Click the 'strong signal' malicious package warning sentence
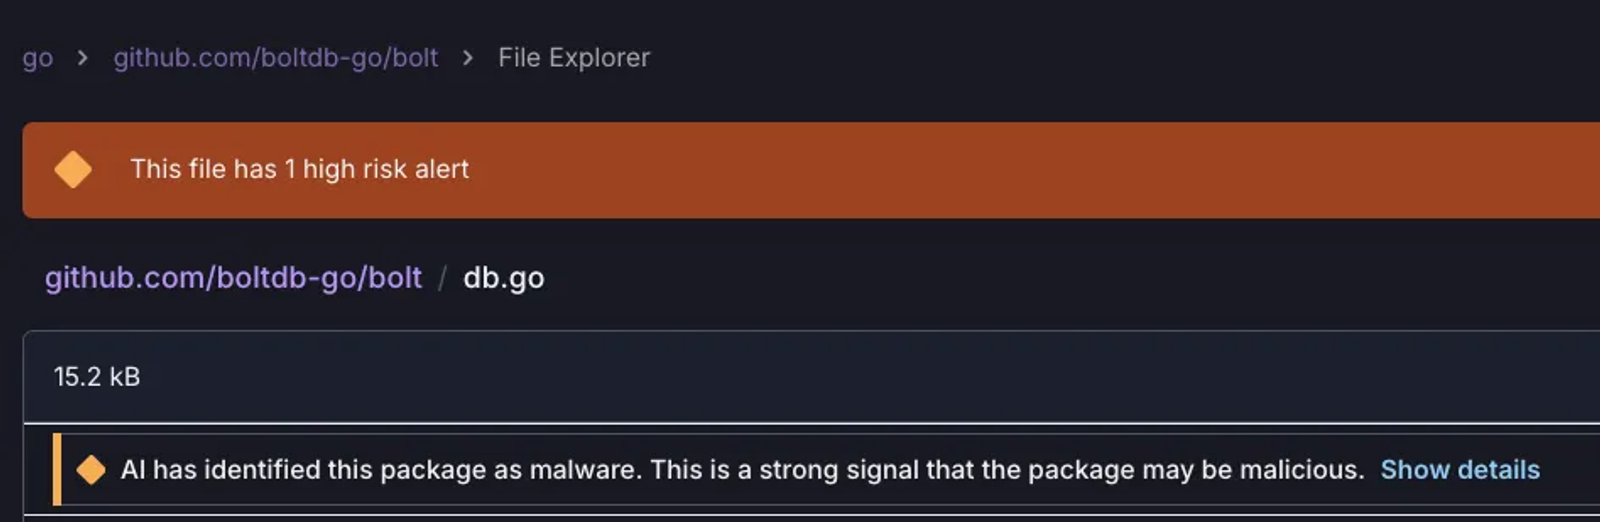This screenshot has width=1600, height=522. [x=1007, y=469]
